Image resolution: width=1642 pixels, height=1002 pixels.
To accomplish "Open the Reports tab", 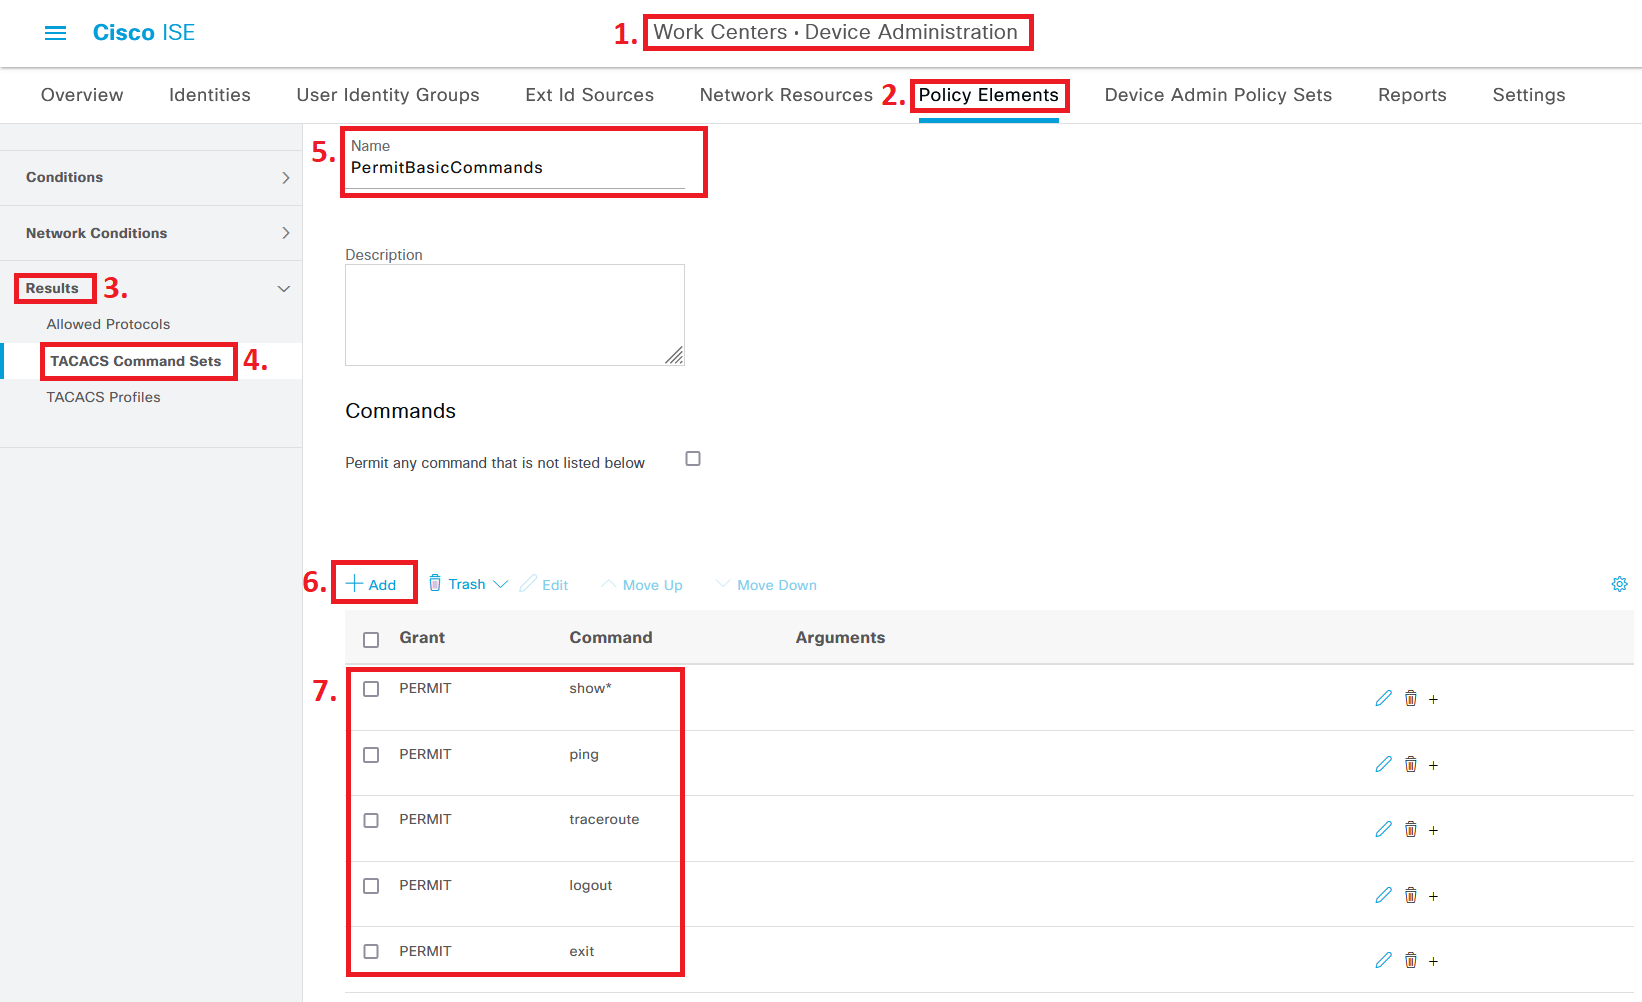I will (1411, 95).
